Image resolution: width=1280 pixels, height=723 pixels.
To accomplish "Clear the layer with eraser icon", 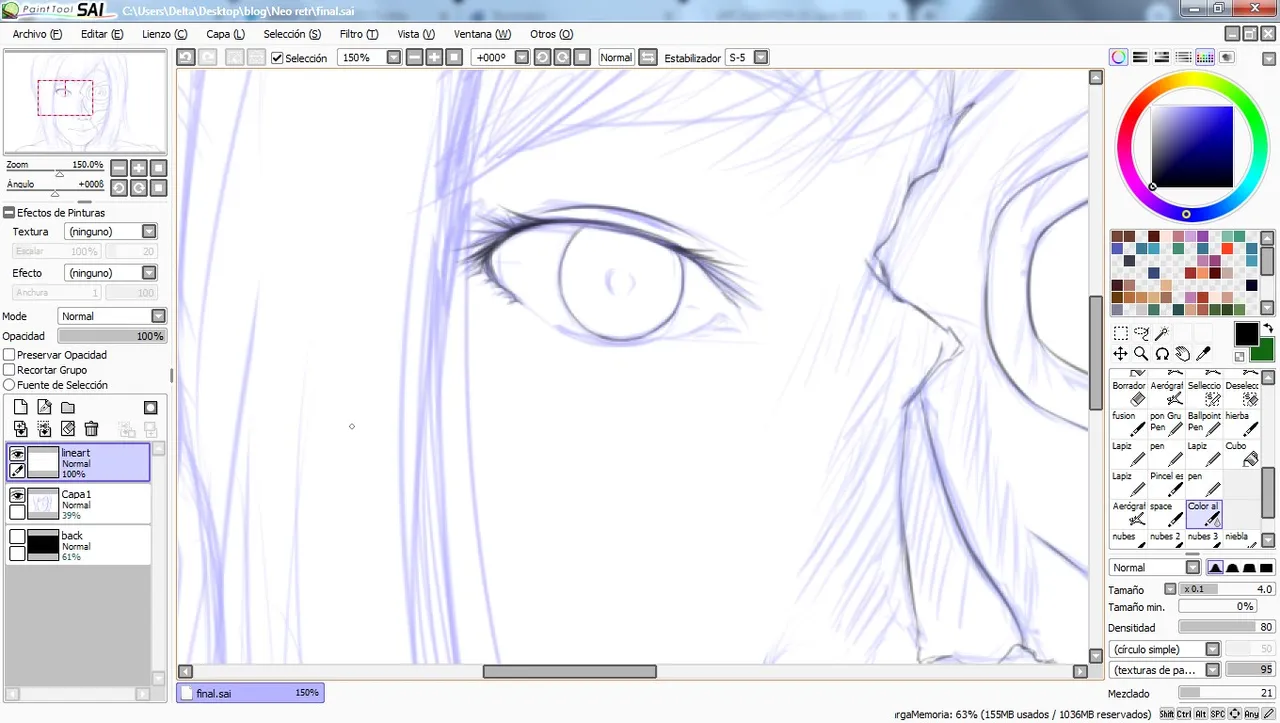I will tap(68, 429).
